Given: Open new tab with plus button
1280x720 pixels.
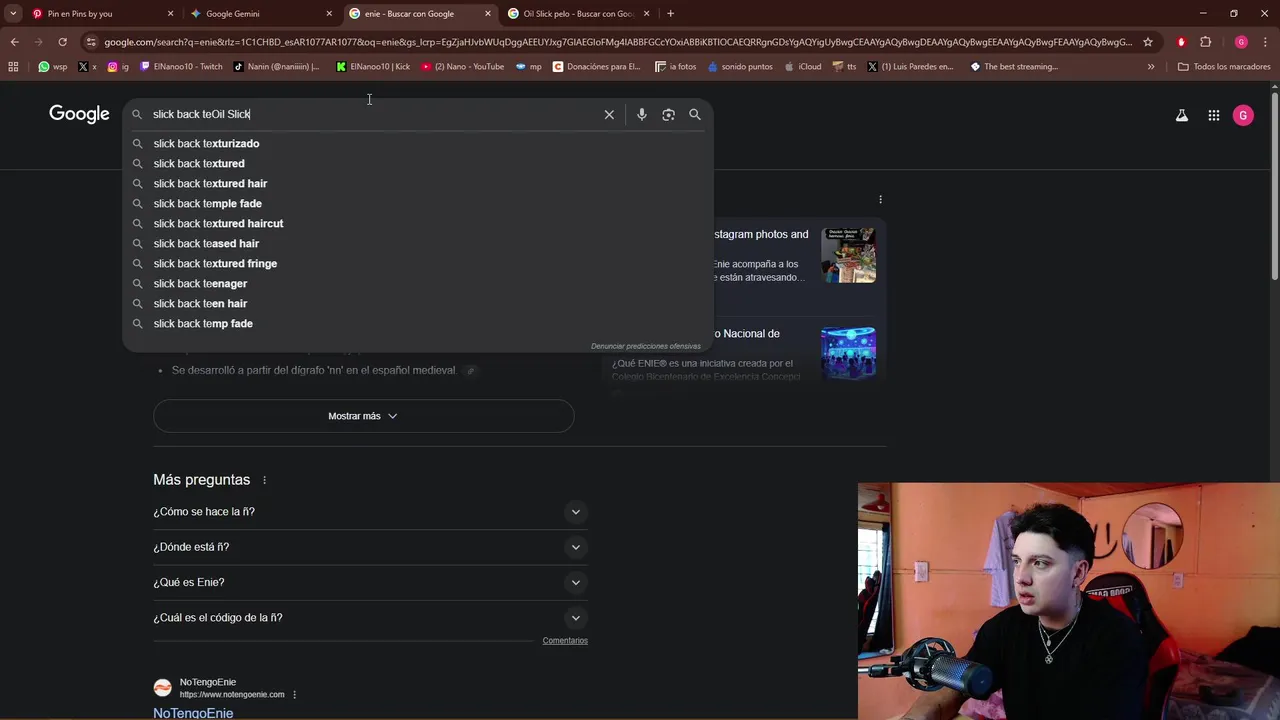Looking at the screenshot, I should (670, 14).
